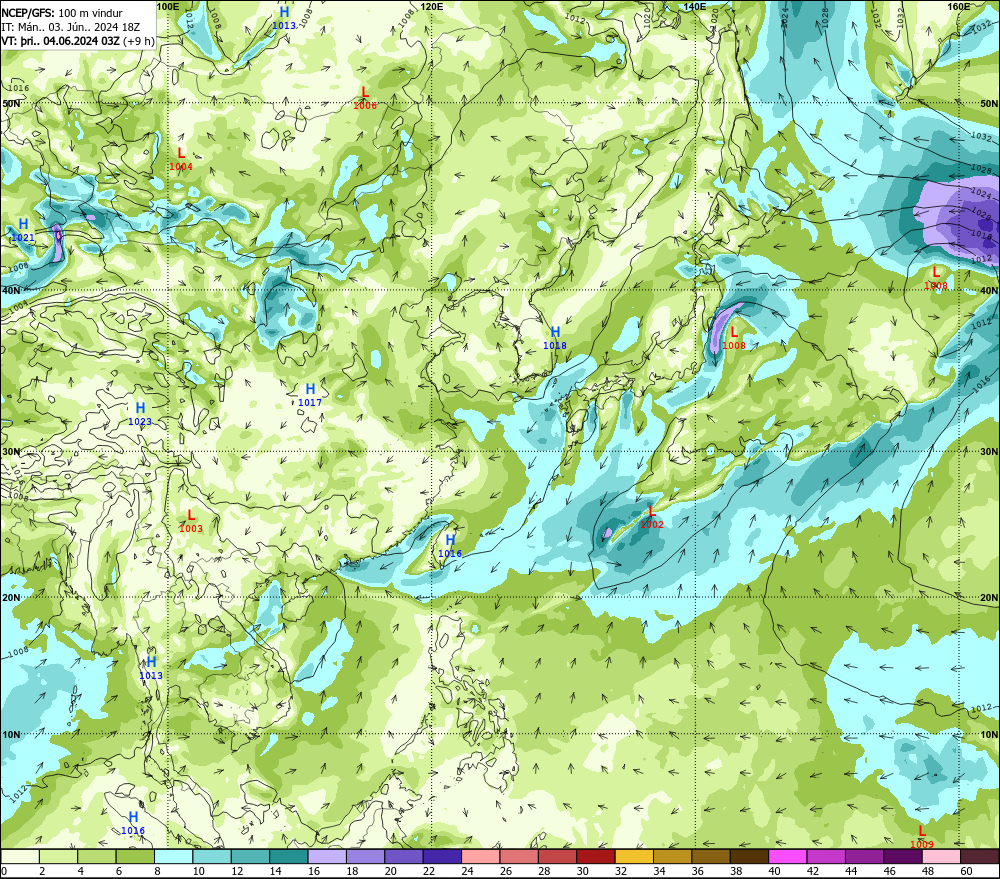Select the light green 2–4 legend swatch
Image resolution: width=1000 pixels, height=879 pixels.
pyautogui.click(x=59, y=857)
